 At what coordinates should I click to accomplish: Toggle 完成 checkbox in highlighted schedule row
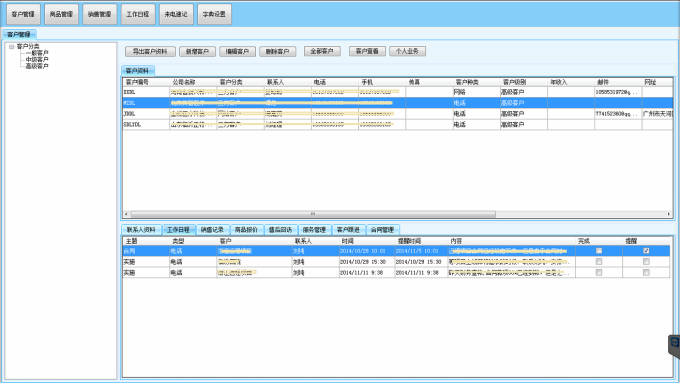pos(599,251)
